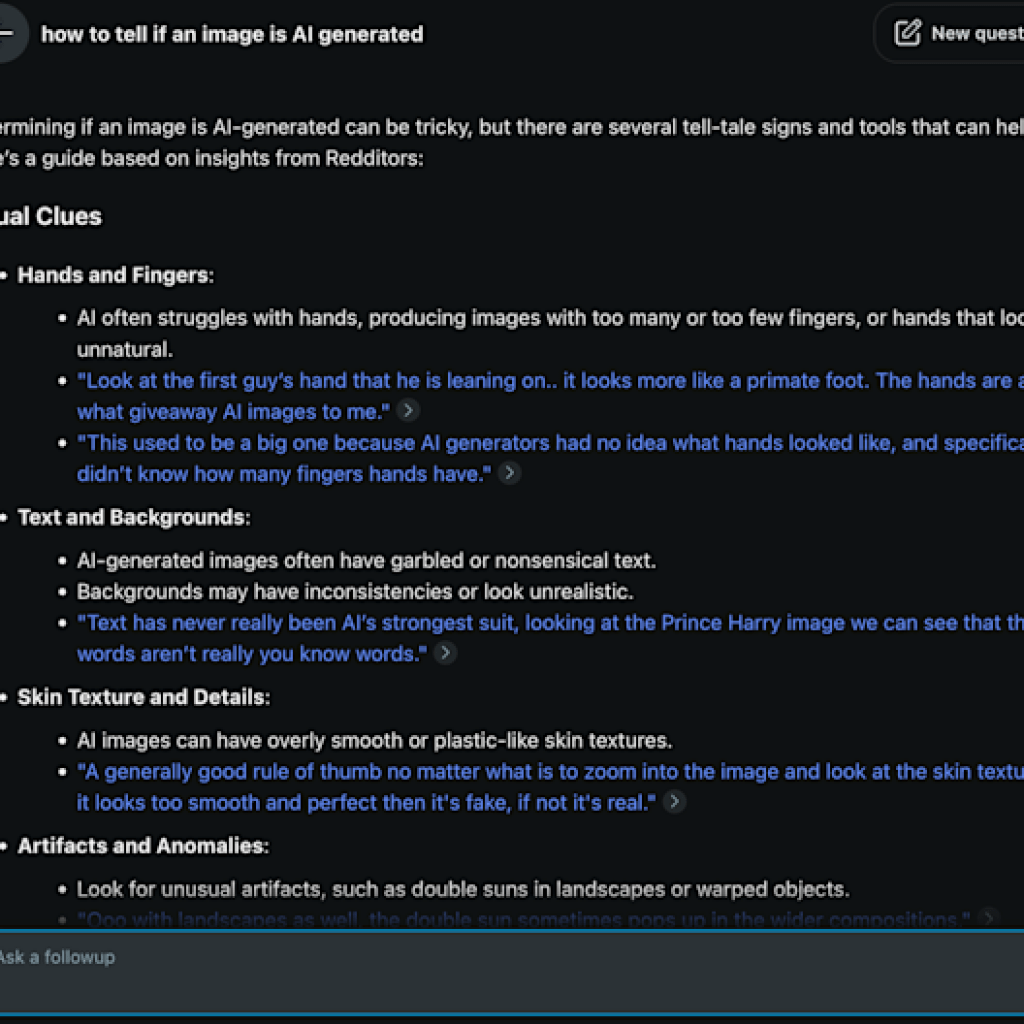This screenshot has height=1024, width=1024.
Task: Click the Ask a followup input field
Action: [300, 958]
